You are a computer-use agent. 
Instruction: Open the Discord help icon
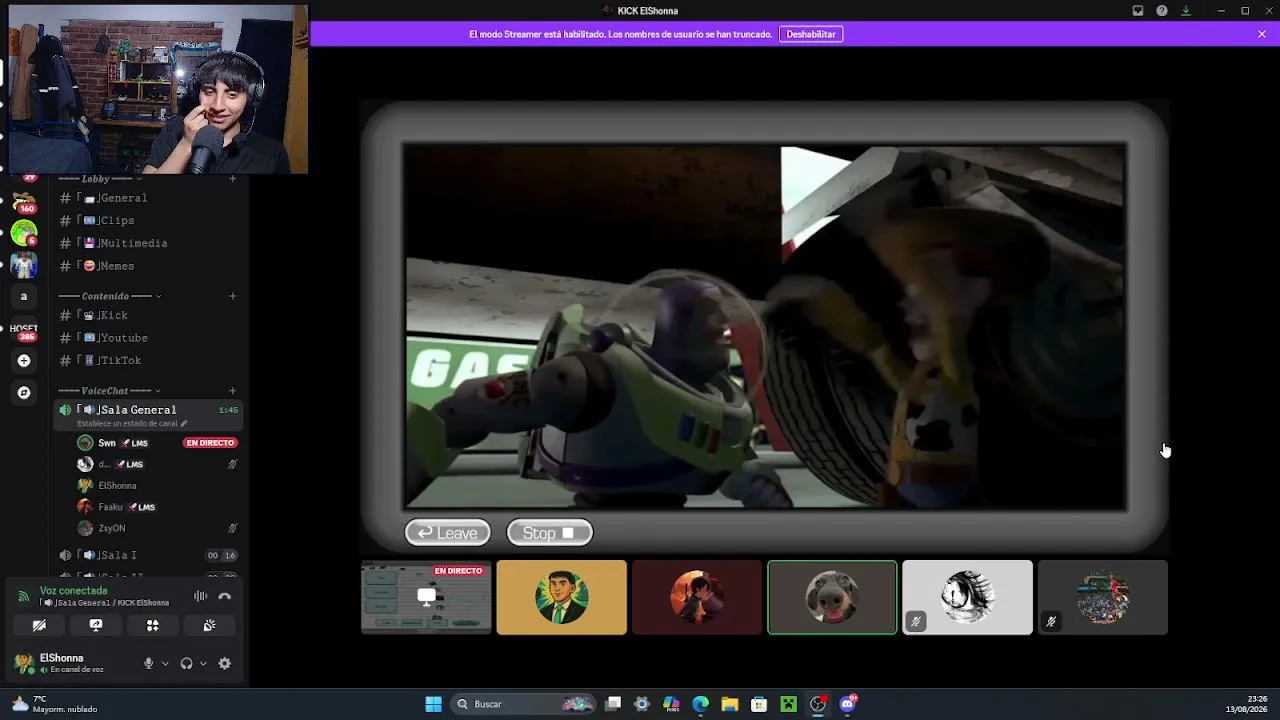[1162, 11]
